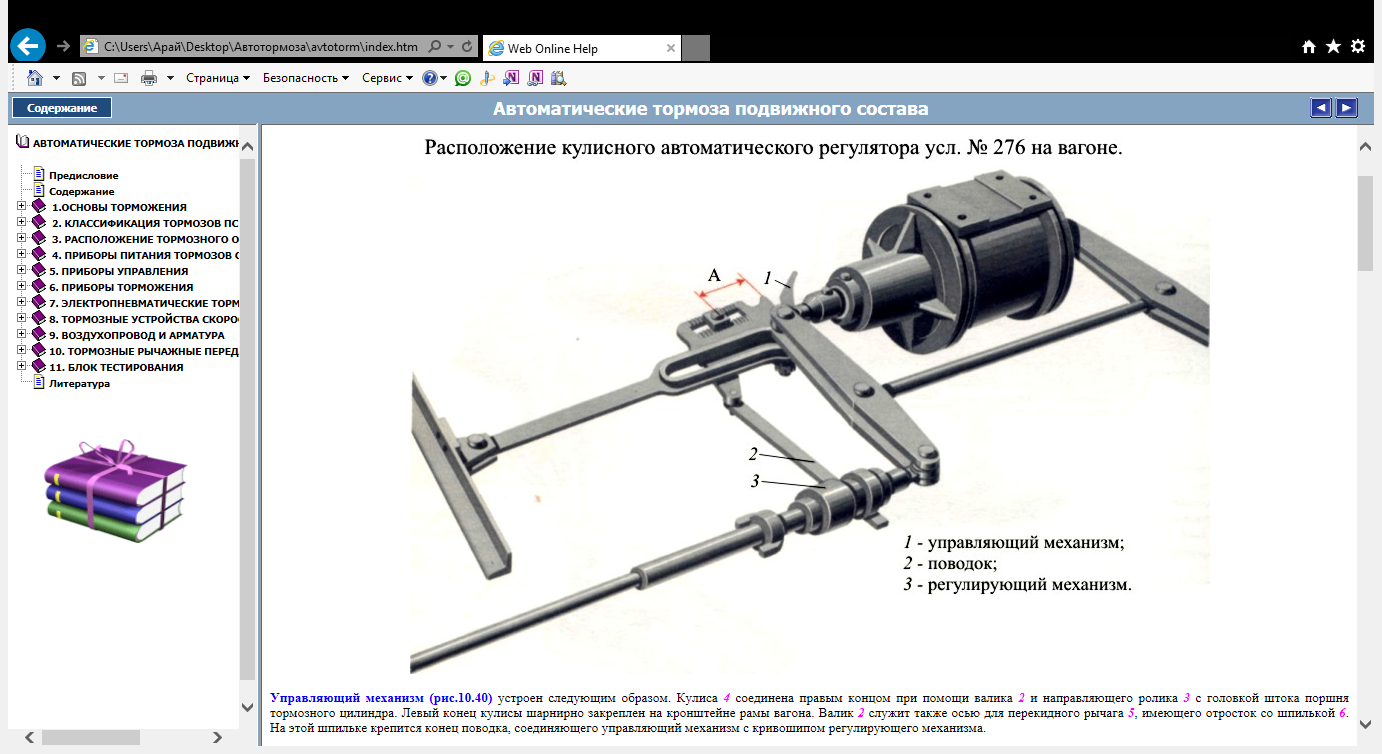Click the stacked books image in sidebar
The width and height of the screenshot is (1382, 754).
(116, 492)
